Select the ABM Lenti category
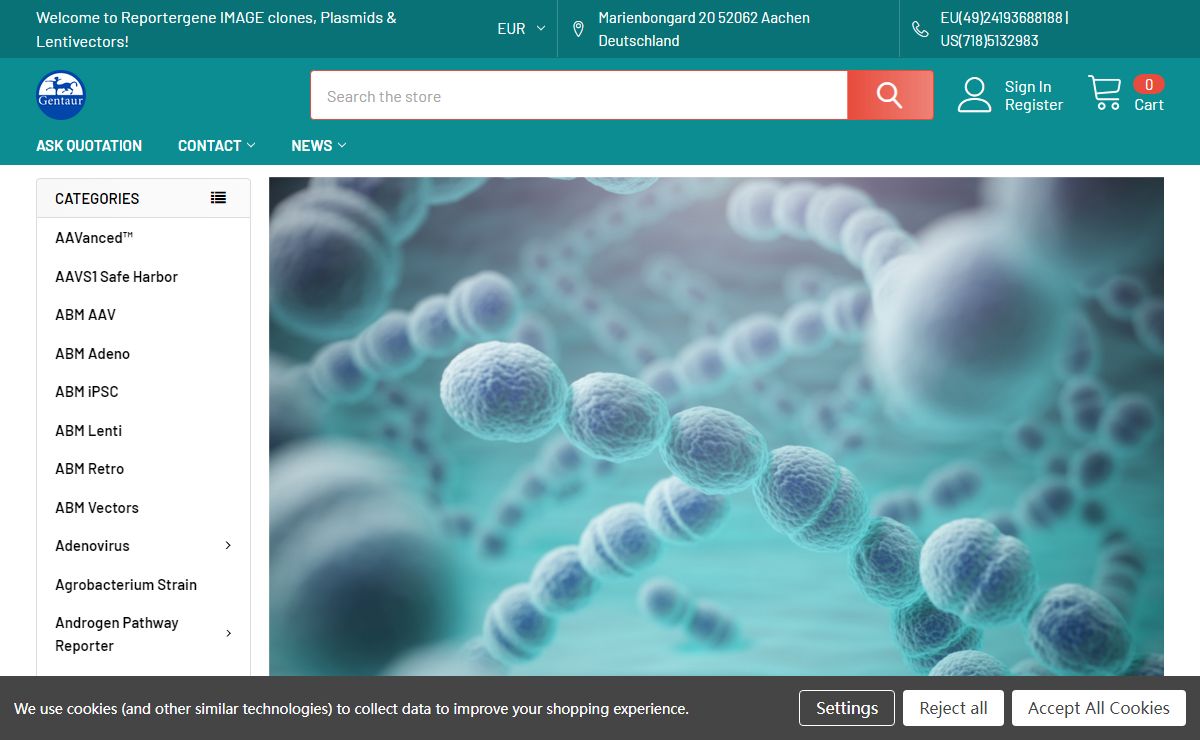 click(x=88, y=431)
